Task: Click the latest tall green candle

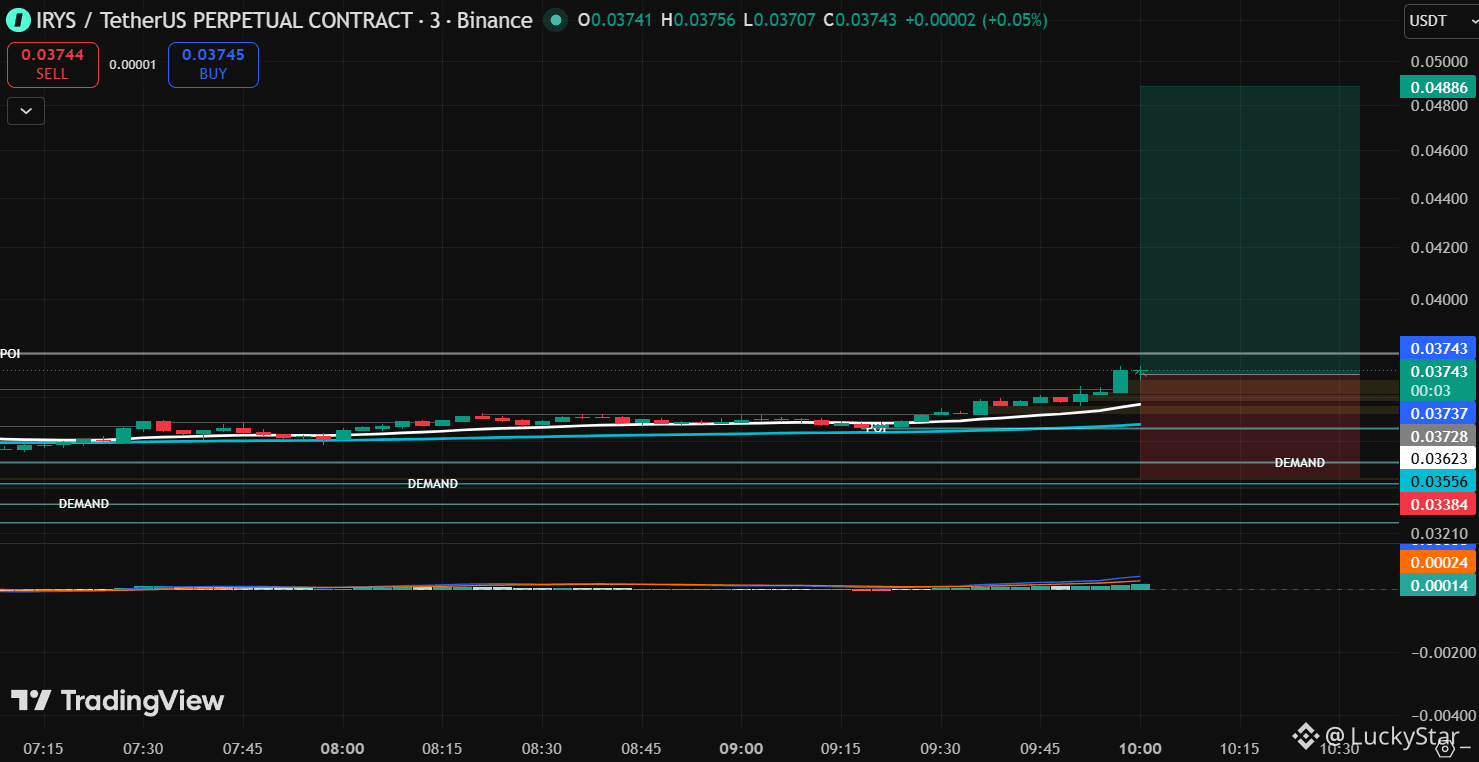Action: pyautogui.click(x=1121, y=381)
